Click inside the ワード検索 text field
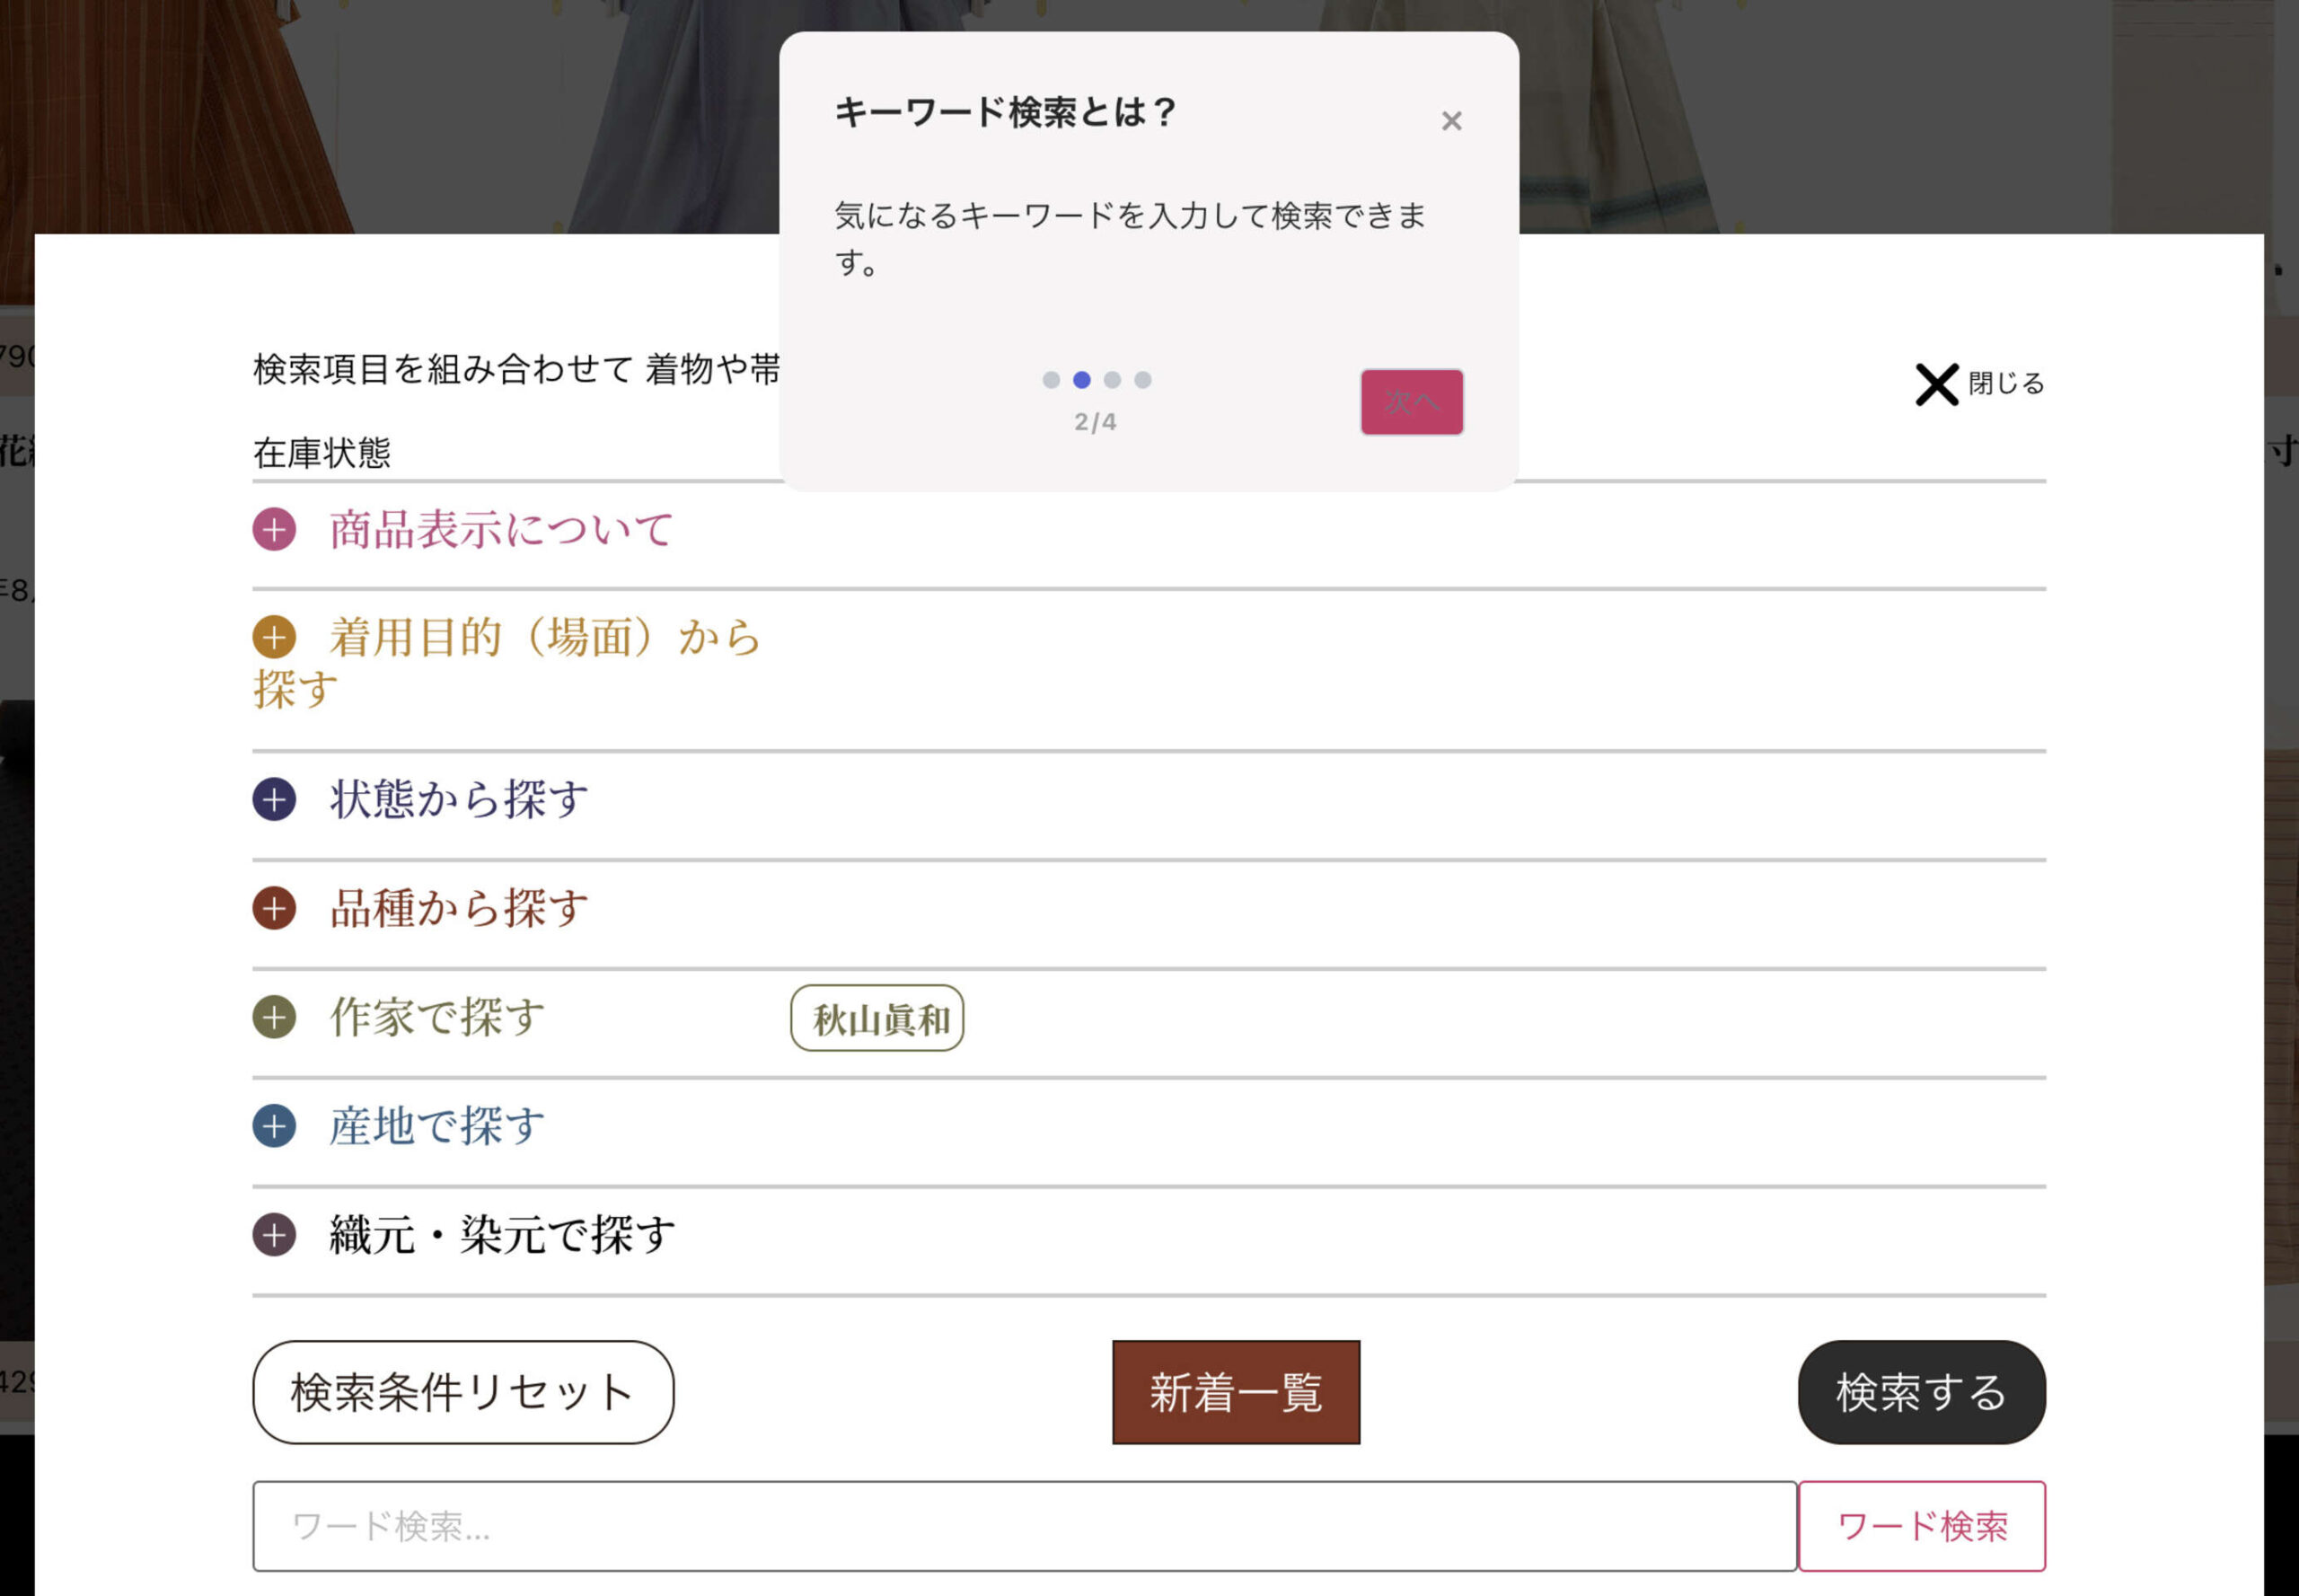Screen dimensions: 2299x1596 tap(1020, 1525)
